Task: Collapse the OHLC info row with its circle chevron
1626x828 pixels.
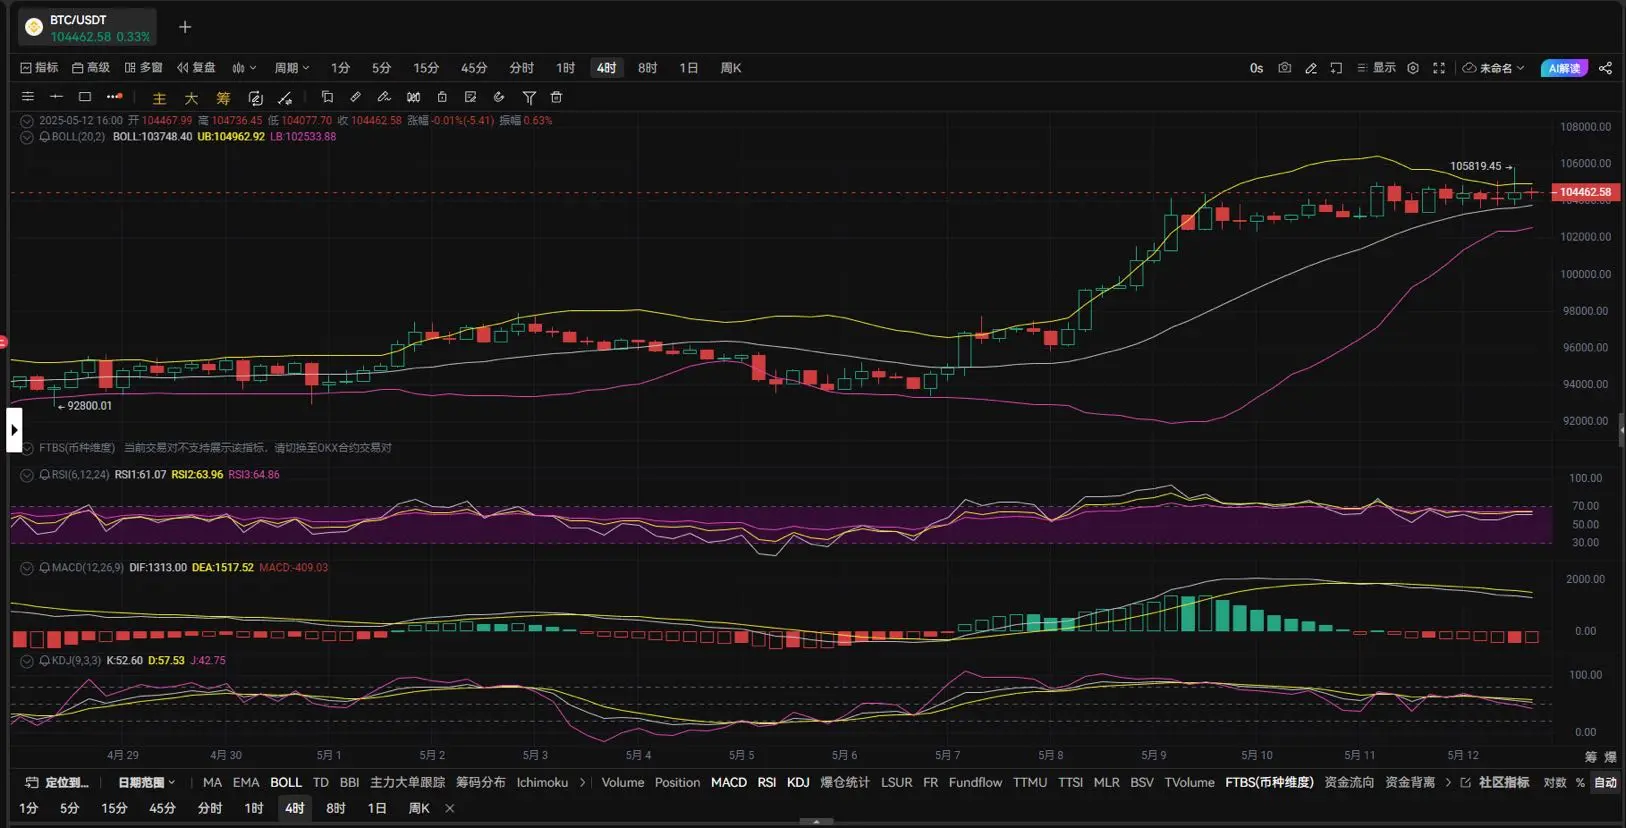Action: coord(27,121)
